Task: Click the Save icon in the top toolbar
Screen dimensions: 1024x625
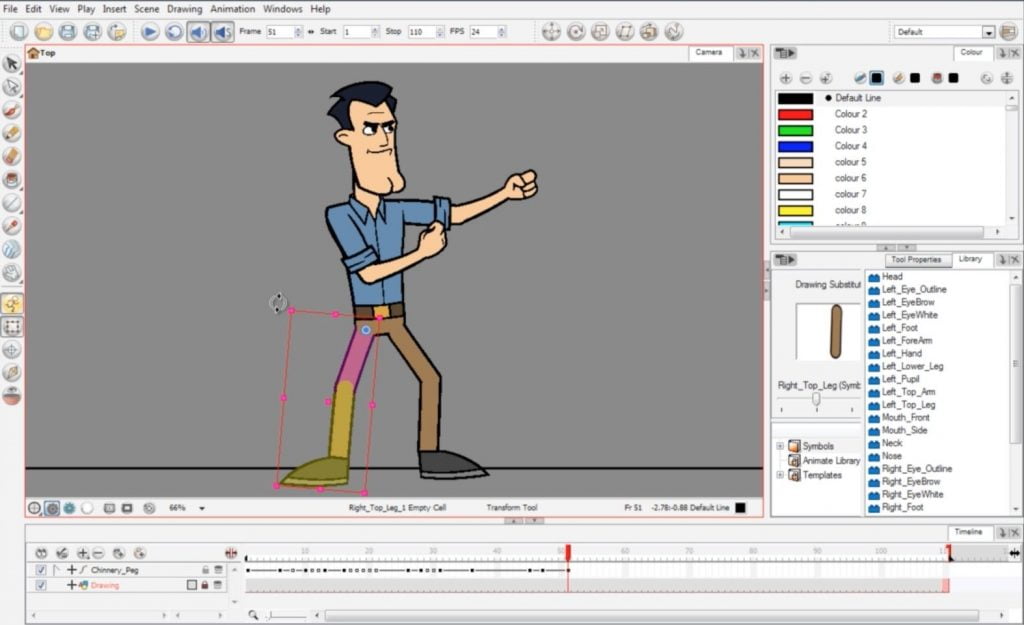Action: coord(66,31)
